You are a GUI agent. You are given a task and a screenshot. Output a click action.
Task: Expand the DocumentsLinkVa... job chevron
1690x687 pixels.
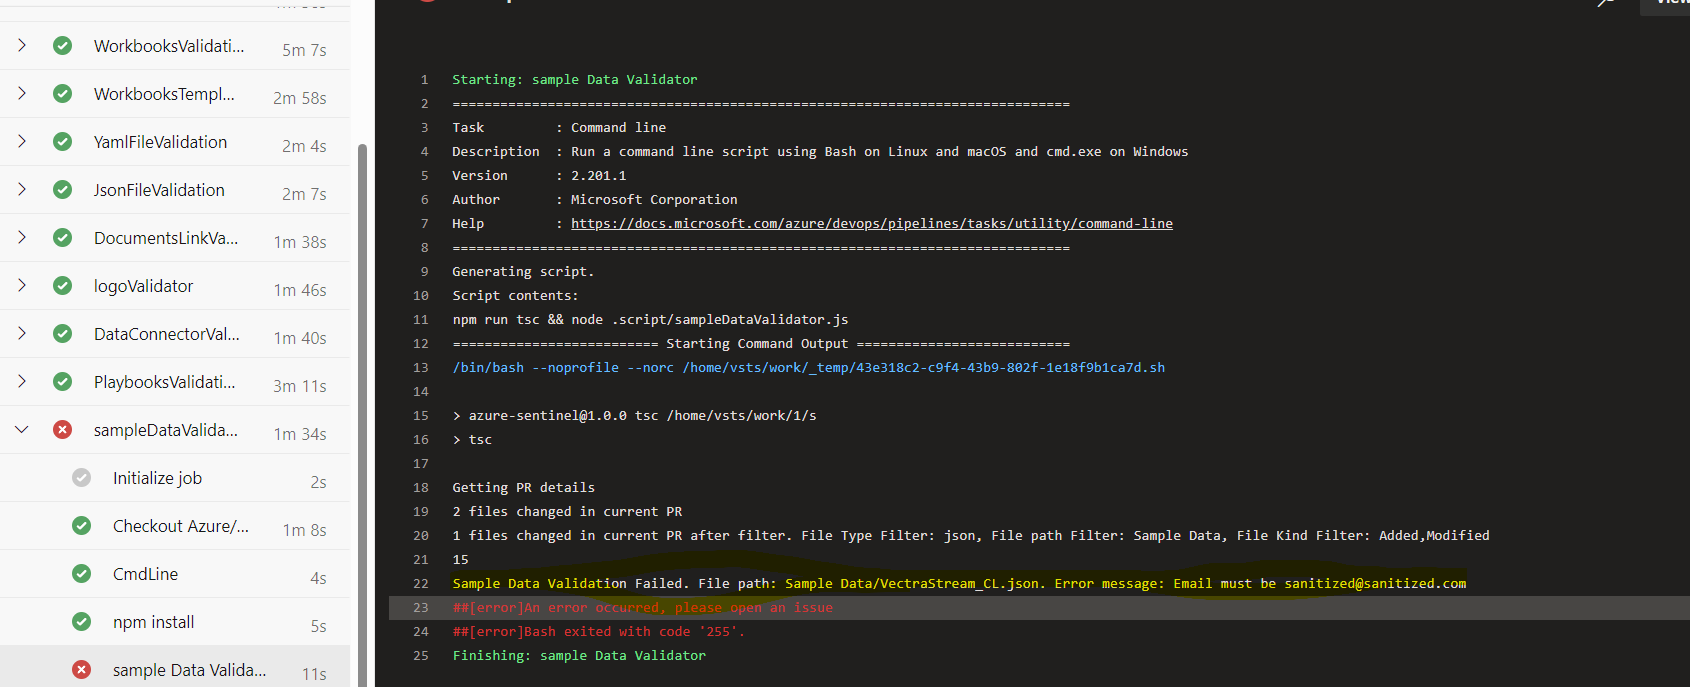[x=22, y=237]
